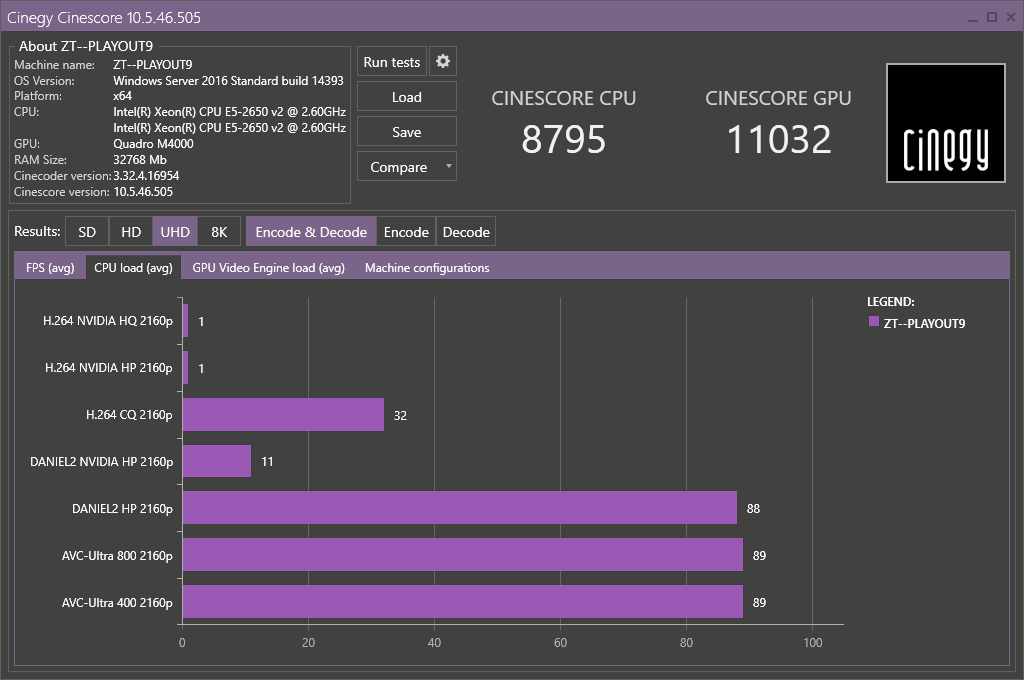This screenshot has width=1024, height=680.
Task: Select the UHD results toggle
Action: 175,232
